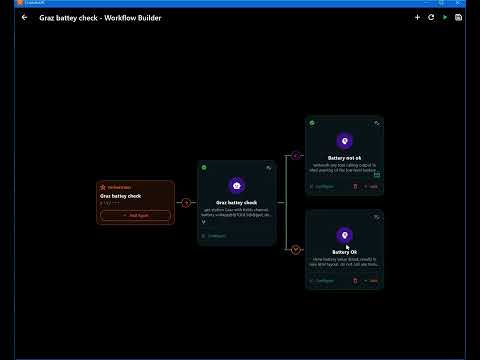Image resolution: width=480 pixels, height=360 pixels.
Task: Click small green icon beside Battery not ok description
Action: (x=377, y=175)
